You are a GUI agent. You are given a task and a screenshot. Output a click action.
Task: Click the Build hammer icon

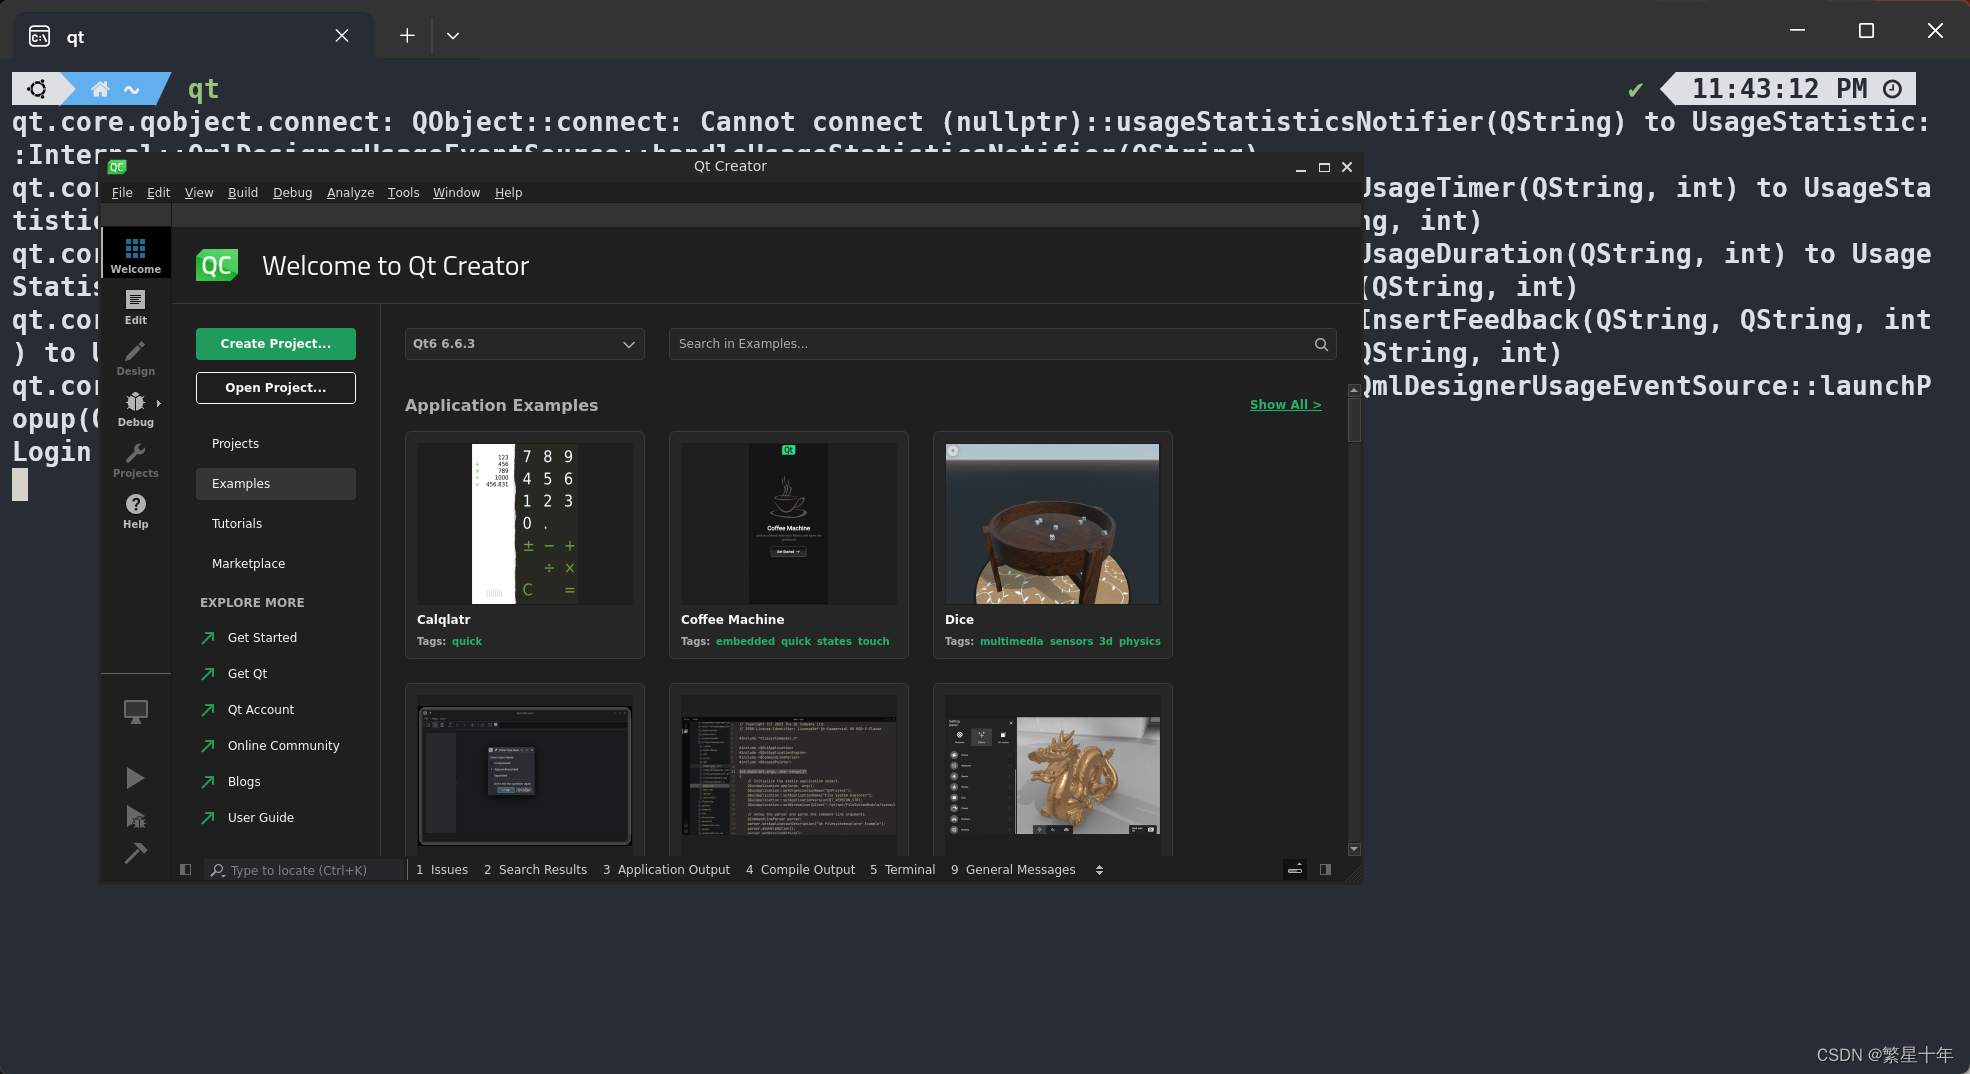(136, 853)
